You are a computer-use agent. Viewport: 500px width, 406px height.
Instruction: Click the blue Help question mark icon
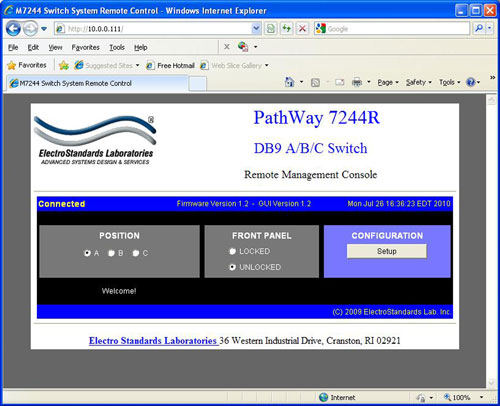click(471, 82)
